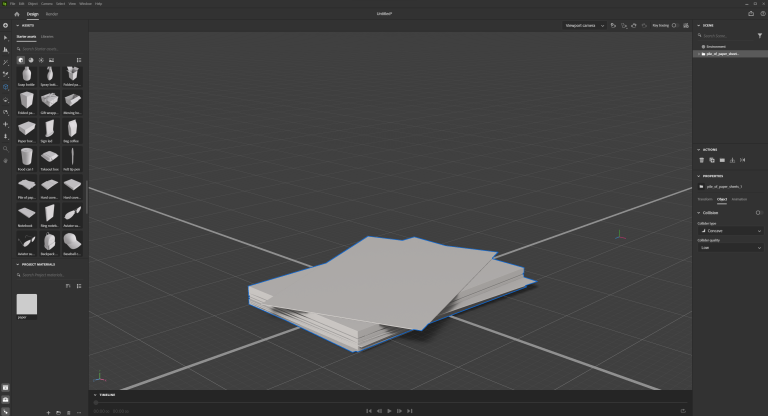Switch to the Render tab
The width and height of the screenshot is (768, 416).
pos(52,14)
